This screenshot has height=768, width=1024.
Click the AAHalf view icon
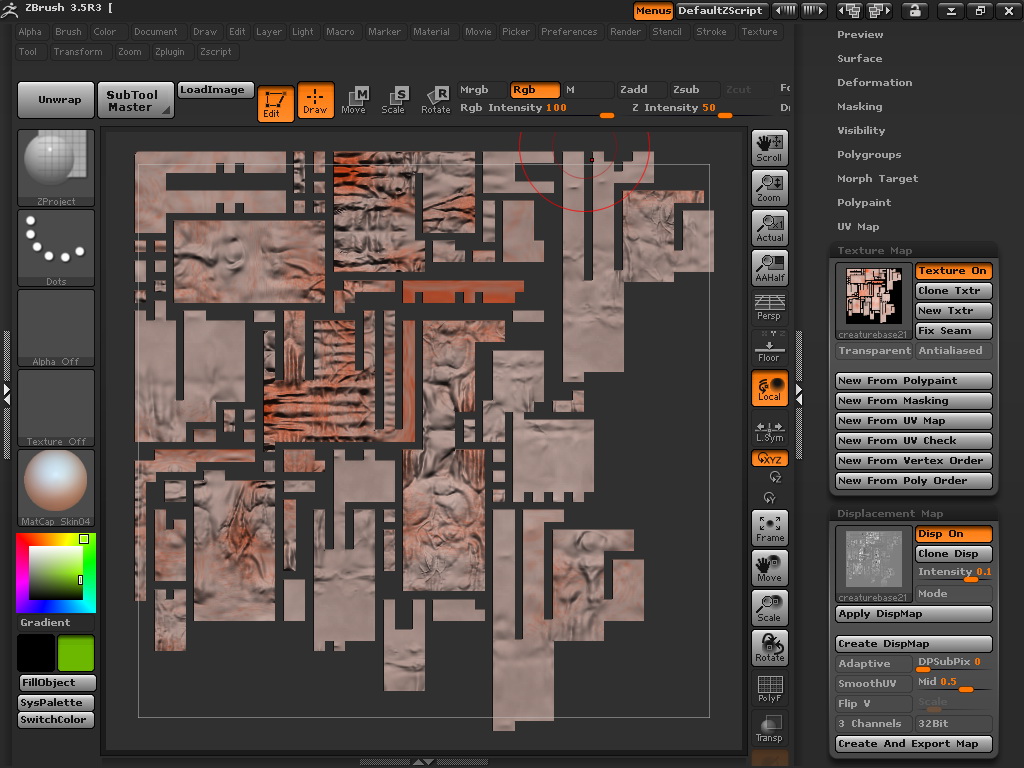click(x=769, y=268)
